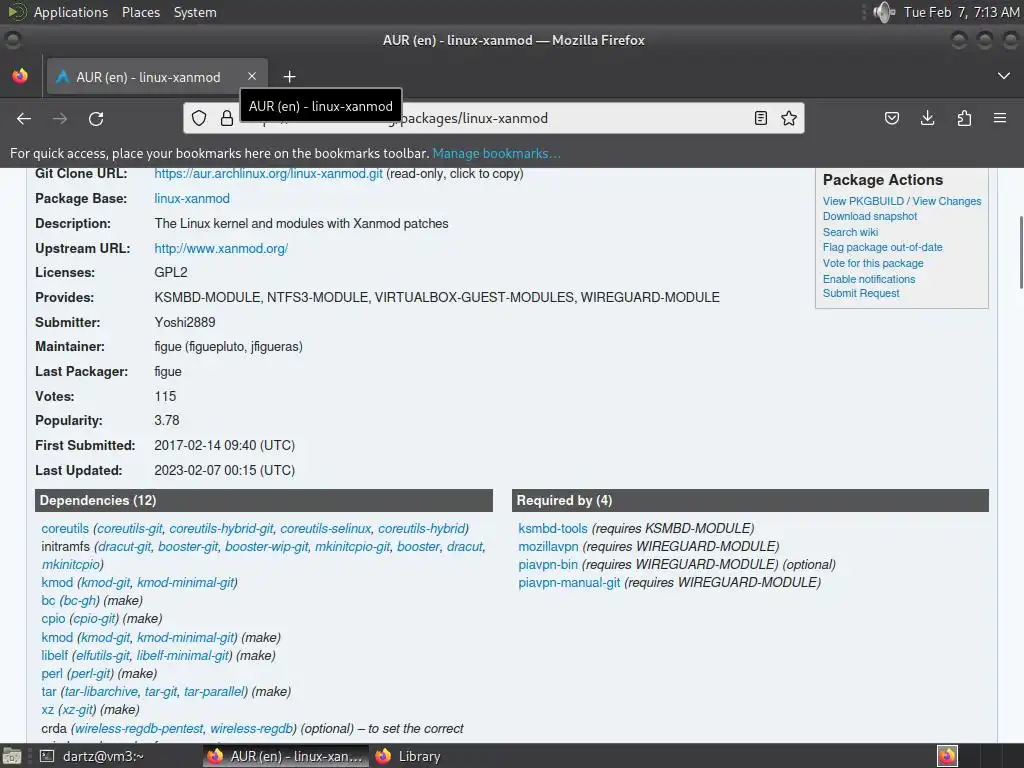Viewport: 1024px width, 768px height.
Task: Click the Manage bookmarks link
Action: [496, 153]
